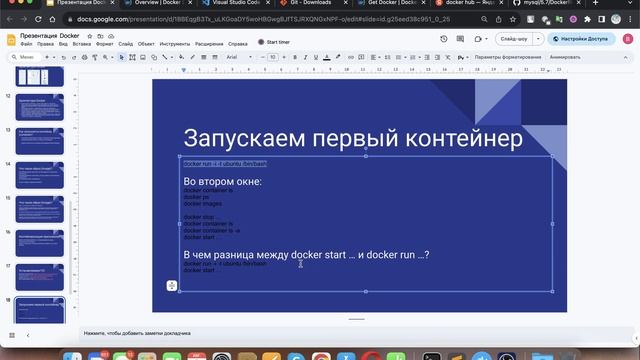Open the new slide plus dropdown arrow
This screenshot has width=640, height=360.
click(53, 58)
